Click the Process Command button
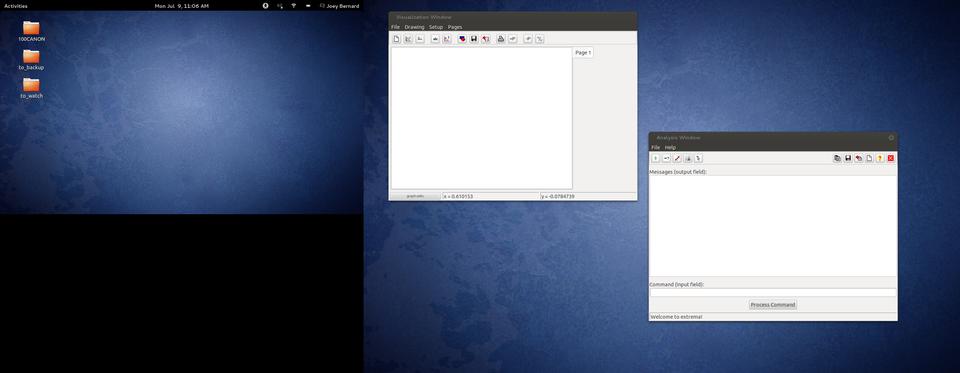The height and width of the screenshot is (373, 960). [773, 304]
